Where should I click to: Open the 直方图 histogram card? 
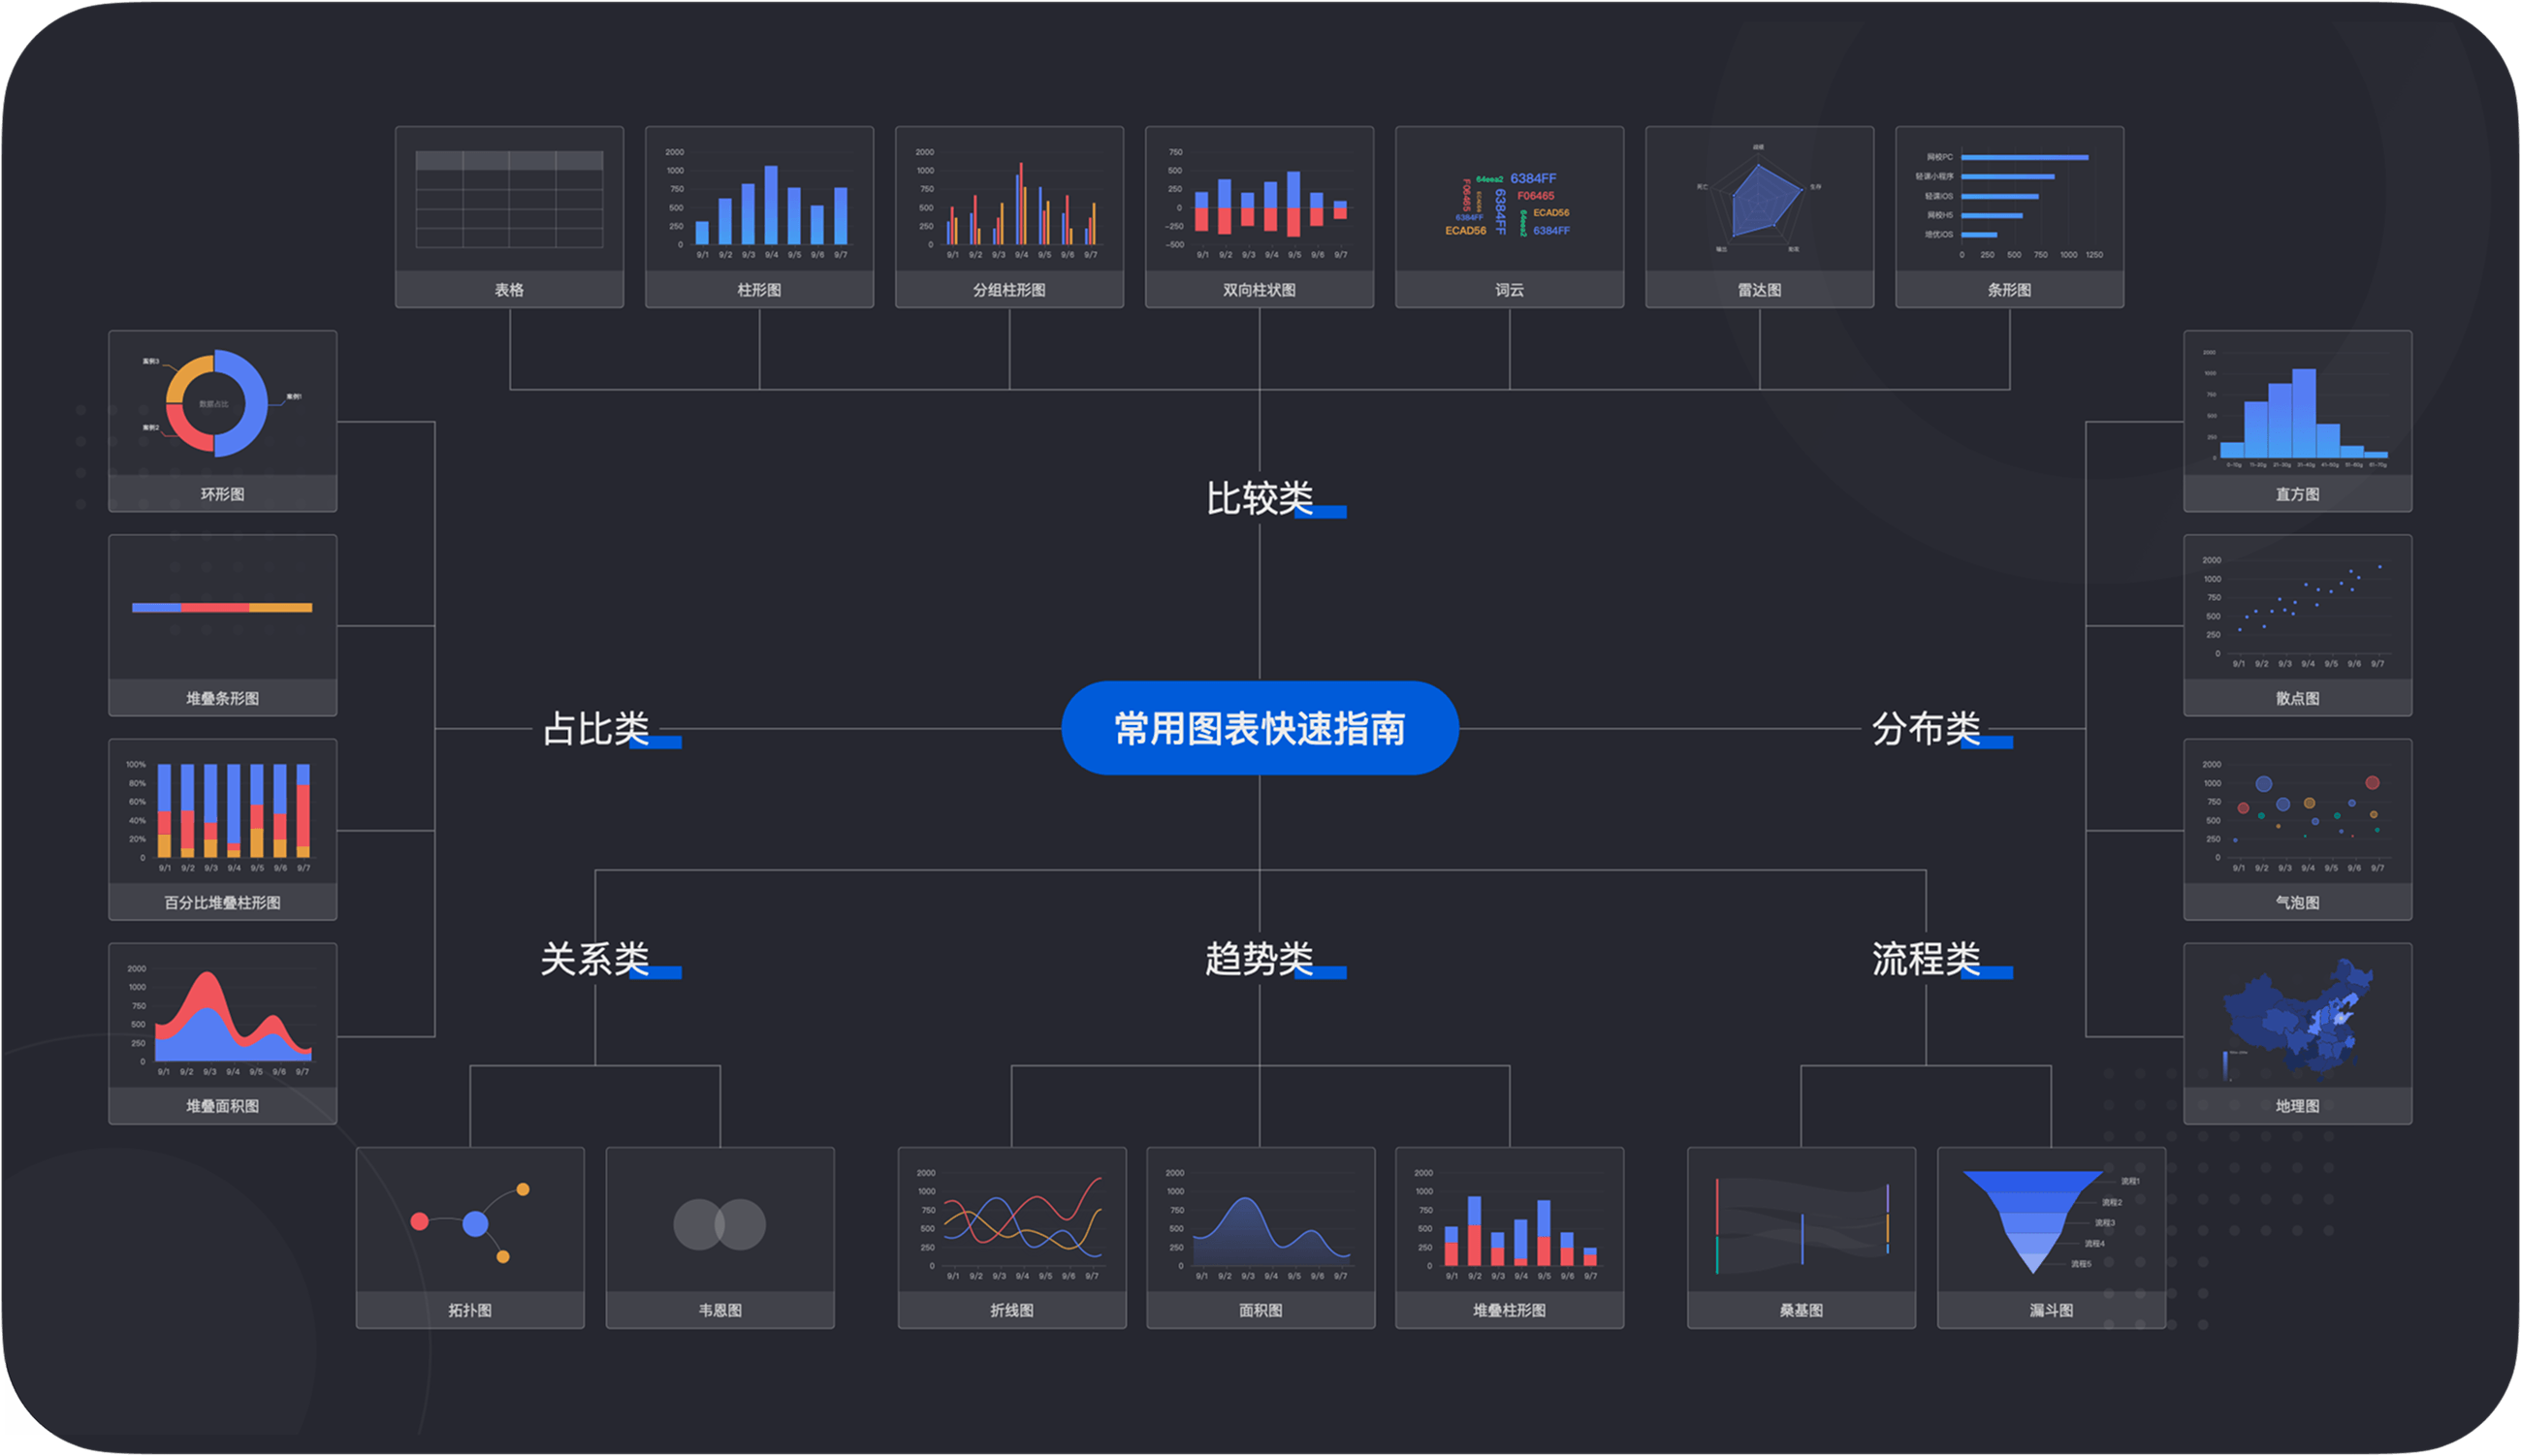pos(2297,421)
